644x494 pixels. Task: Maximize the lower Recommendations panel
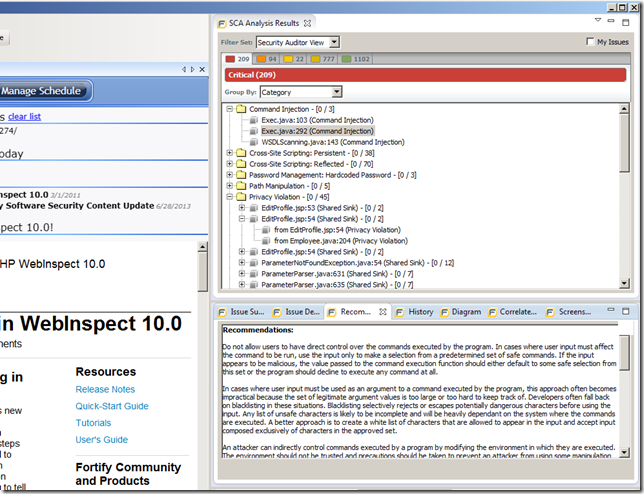[x=626, y=311]
